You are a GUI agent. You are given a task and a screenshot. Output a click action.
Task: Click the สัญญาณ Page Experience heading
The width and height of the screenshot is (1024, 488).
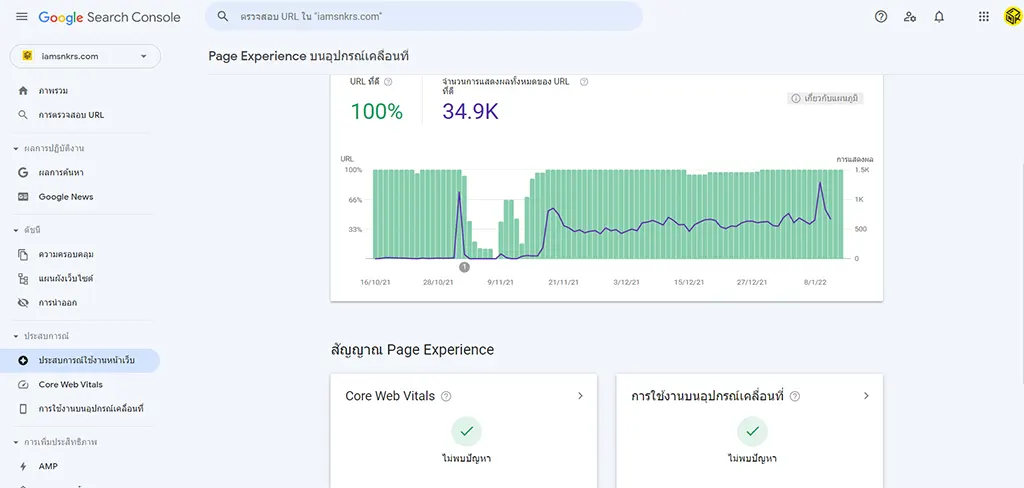pos(412,350)
